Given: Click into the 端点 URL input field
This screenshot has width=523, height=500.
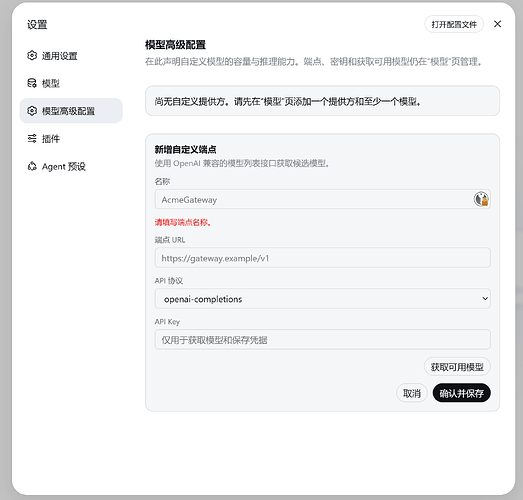Looking at the screenshot, I should pyautogui.click(x=323, y=258).
